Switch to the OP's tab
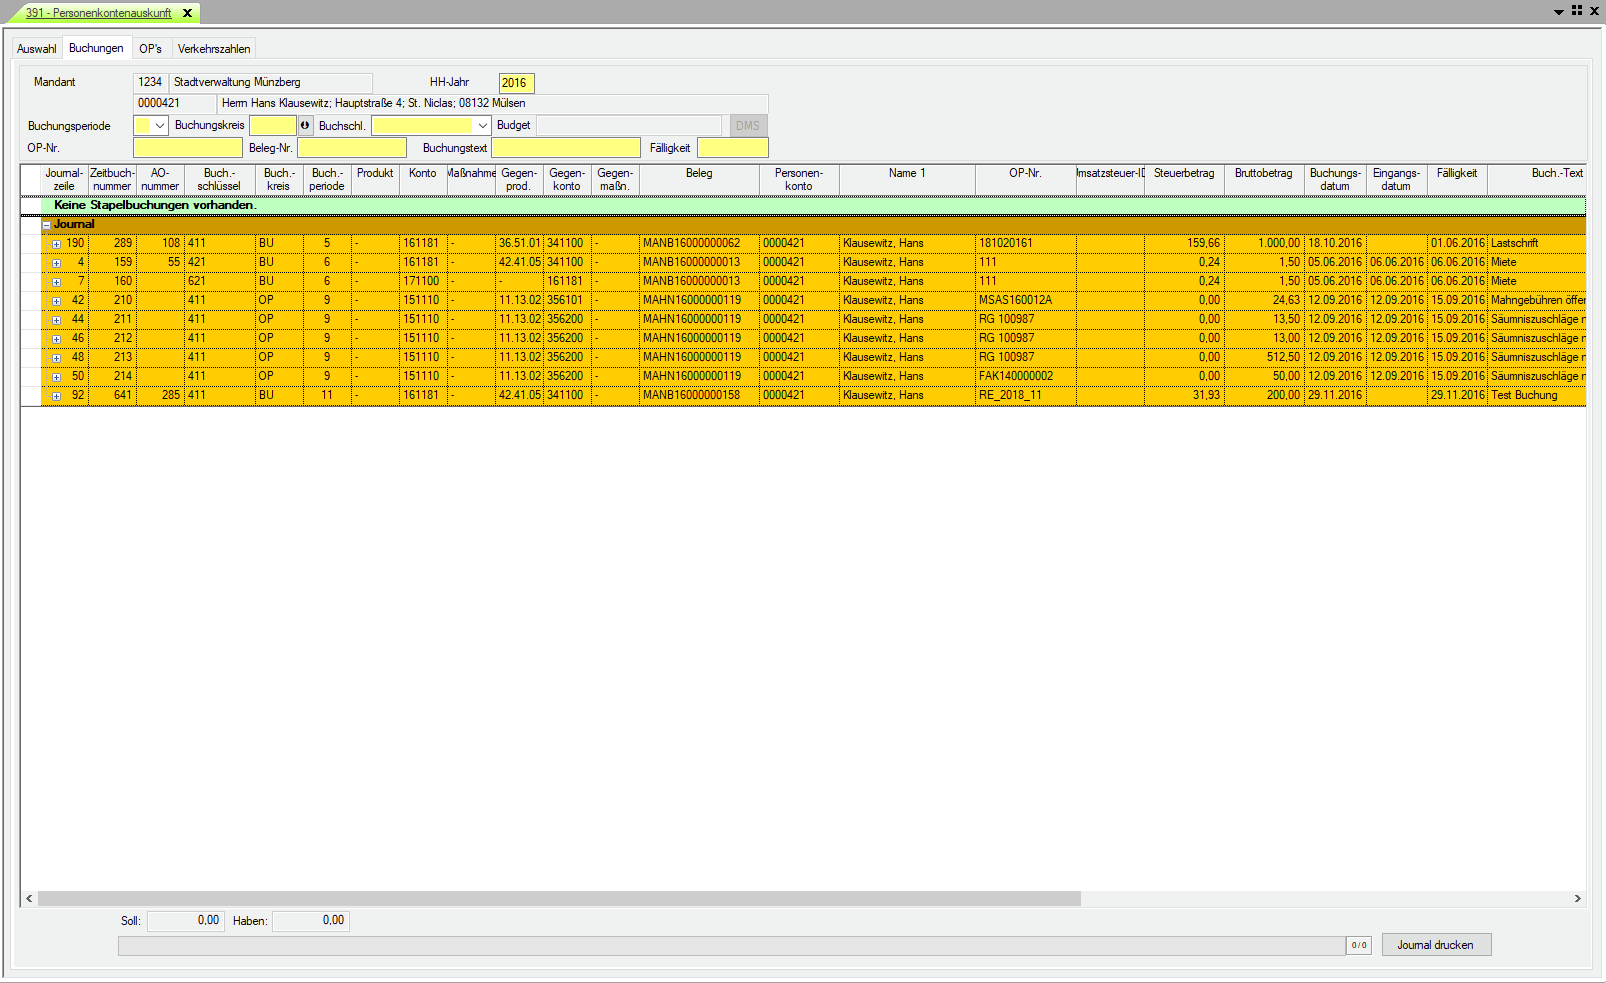 [150, 49]
